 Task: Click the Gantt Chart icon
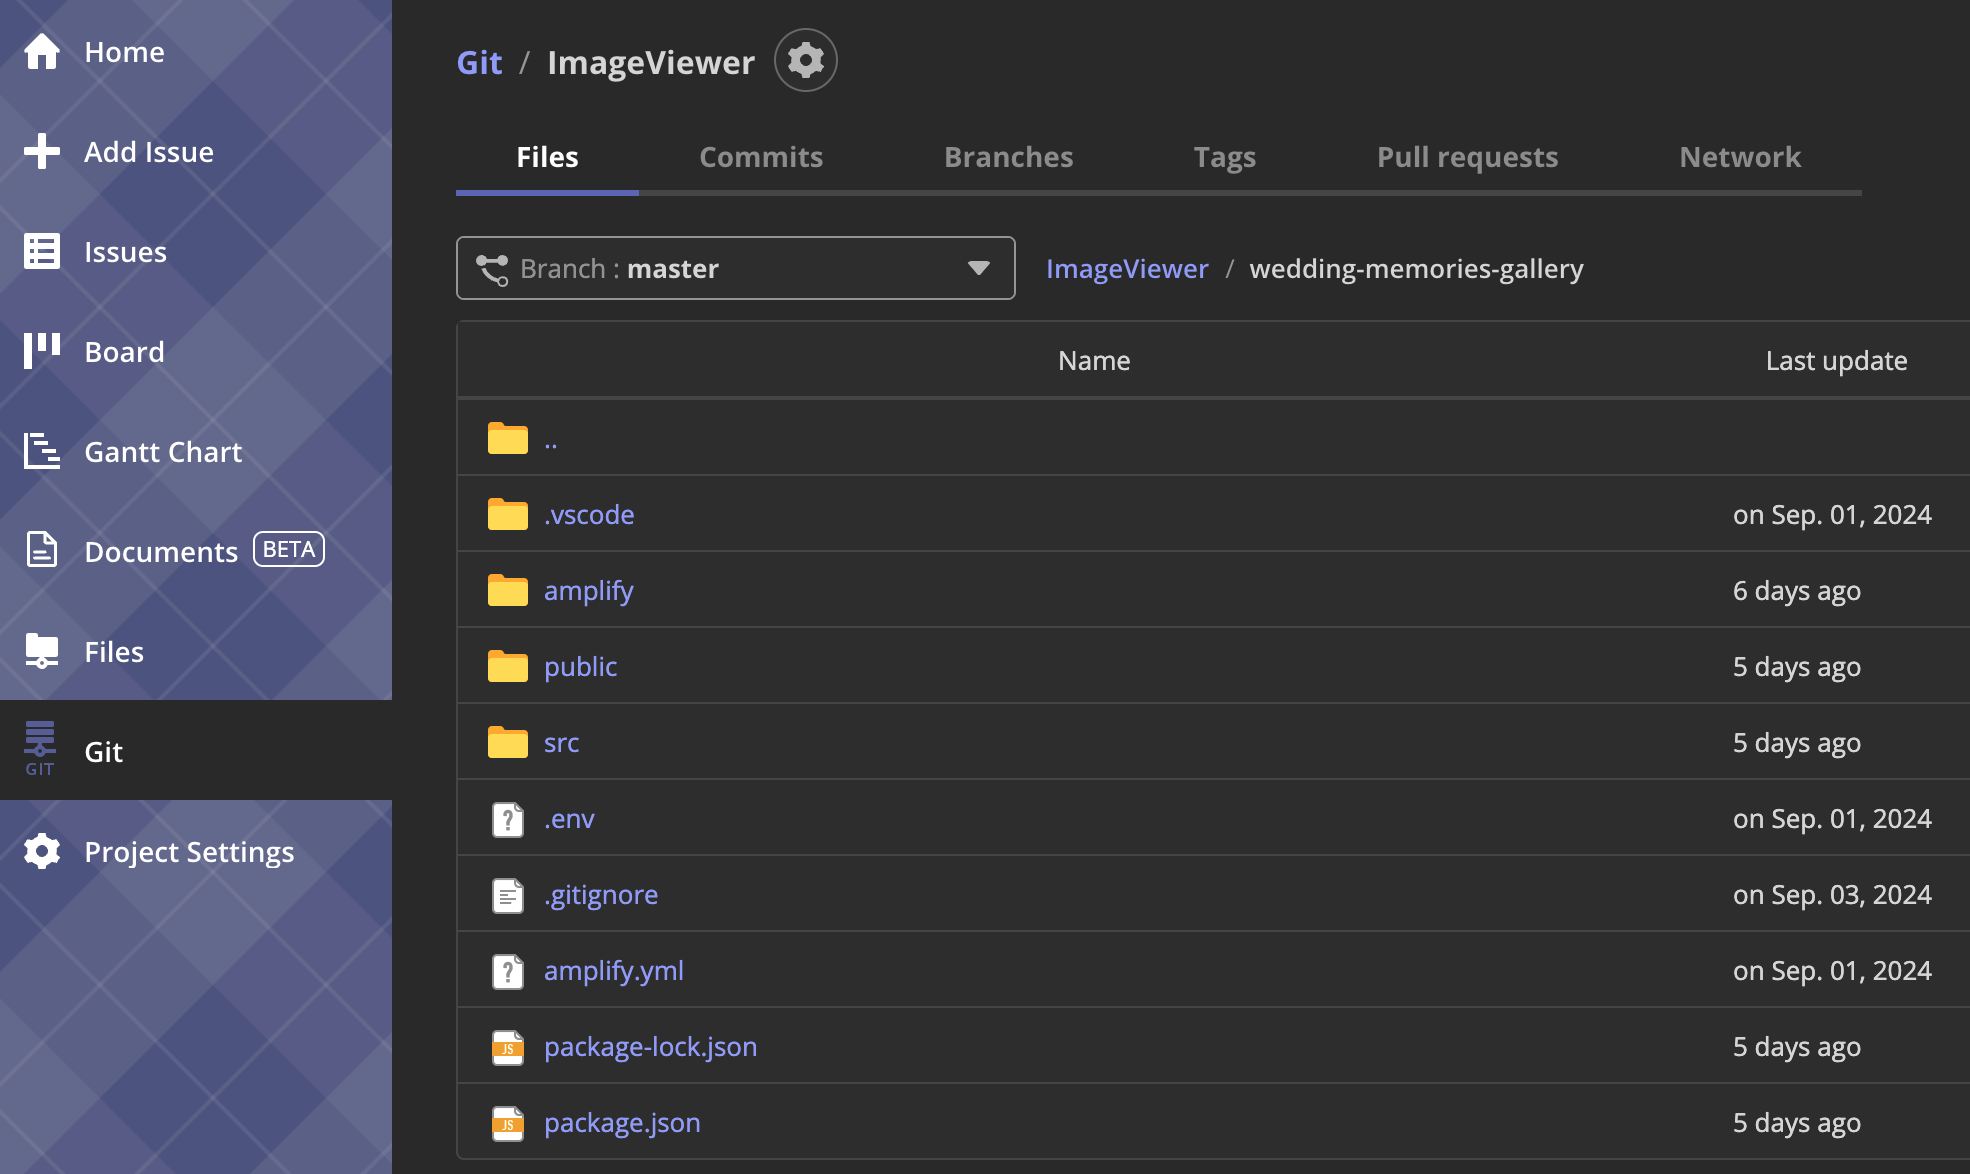42,451
